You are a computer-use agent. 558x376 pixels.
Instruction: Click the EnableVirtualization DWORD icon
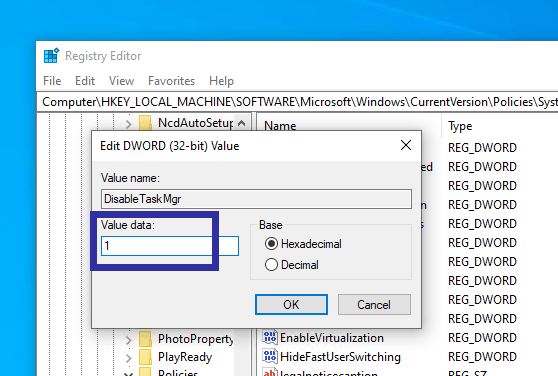click(270, 337)
